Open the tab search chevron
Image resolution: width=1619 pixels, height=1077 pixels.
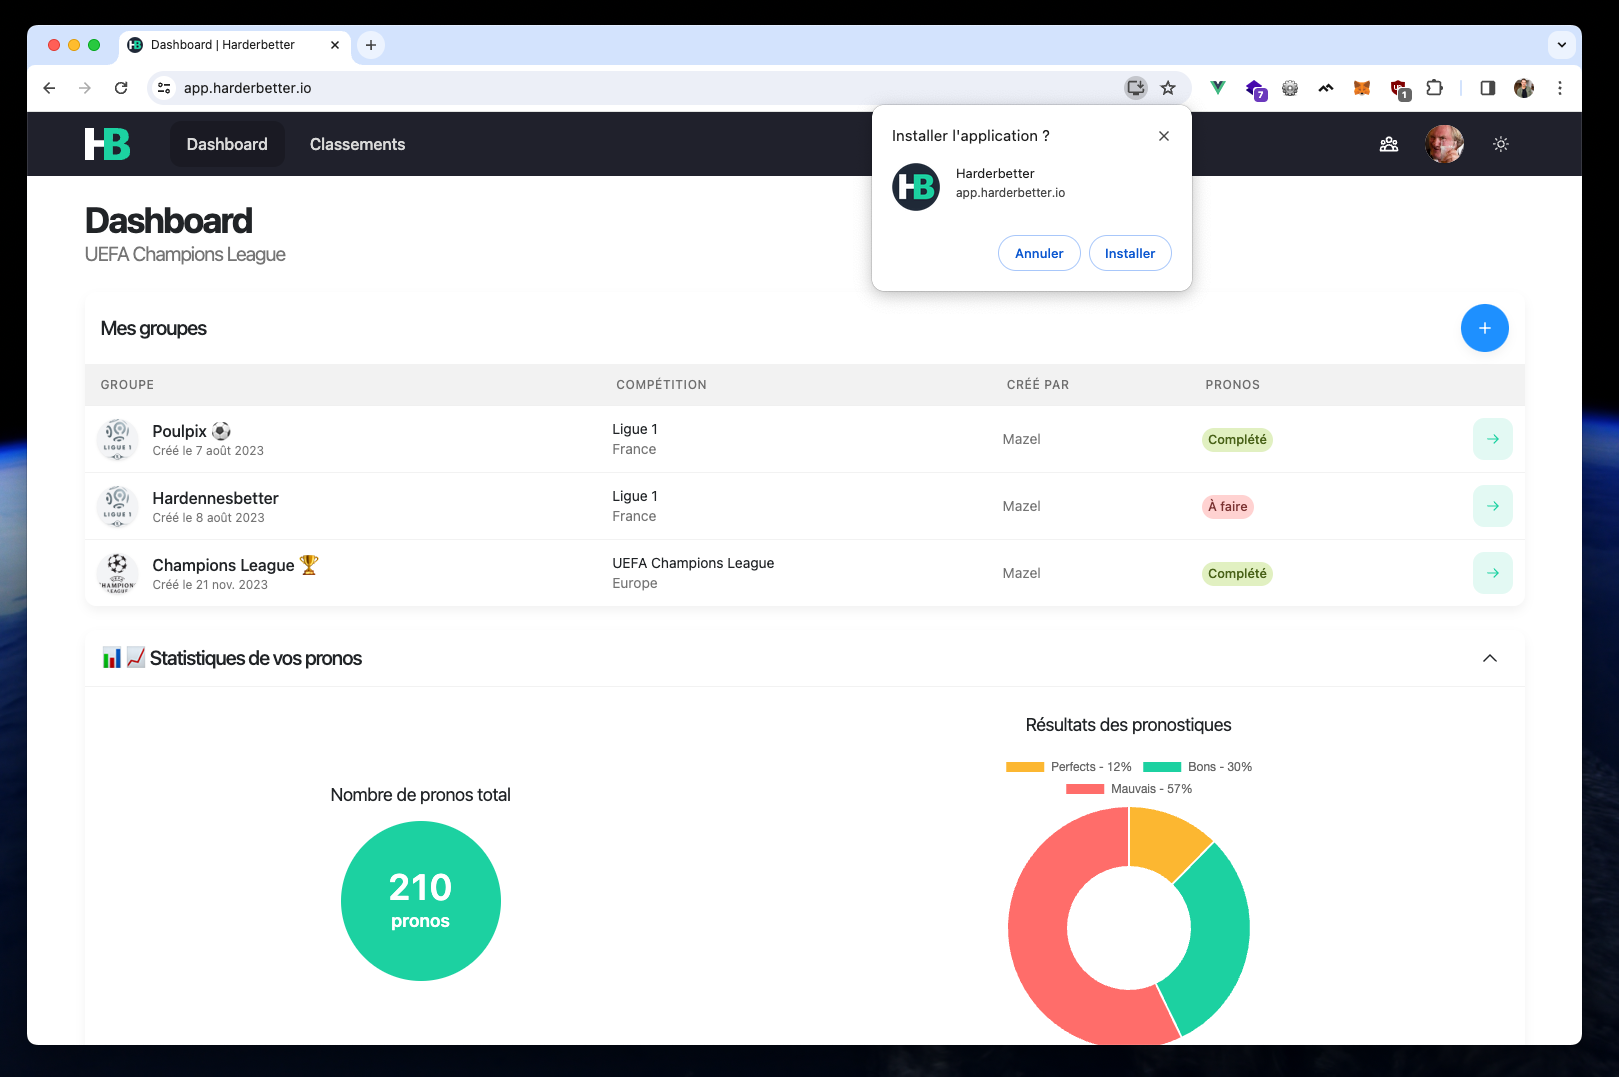(1560, 44)
